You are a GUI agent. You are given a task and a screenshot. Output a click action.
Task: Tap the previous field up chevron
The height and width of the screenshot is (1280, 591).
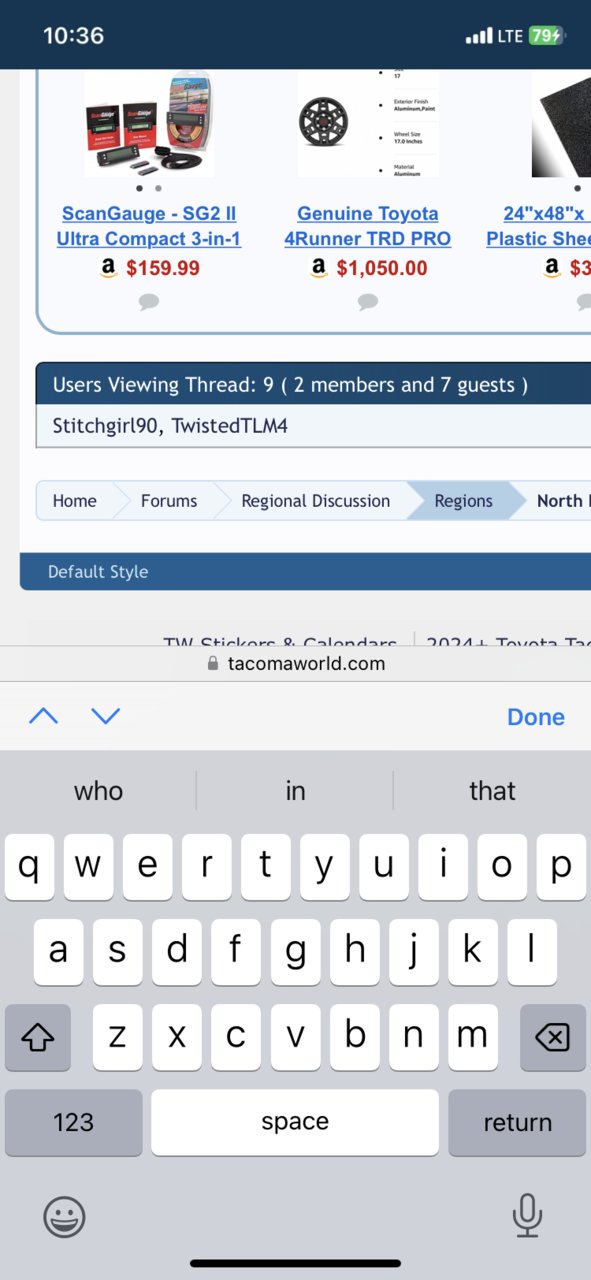(43, 716)
